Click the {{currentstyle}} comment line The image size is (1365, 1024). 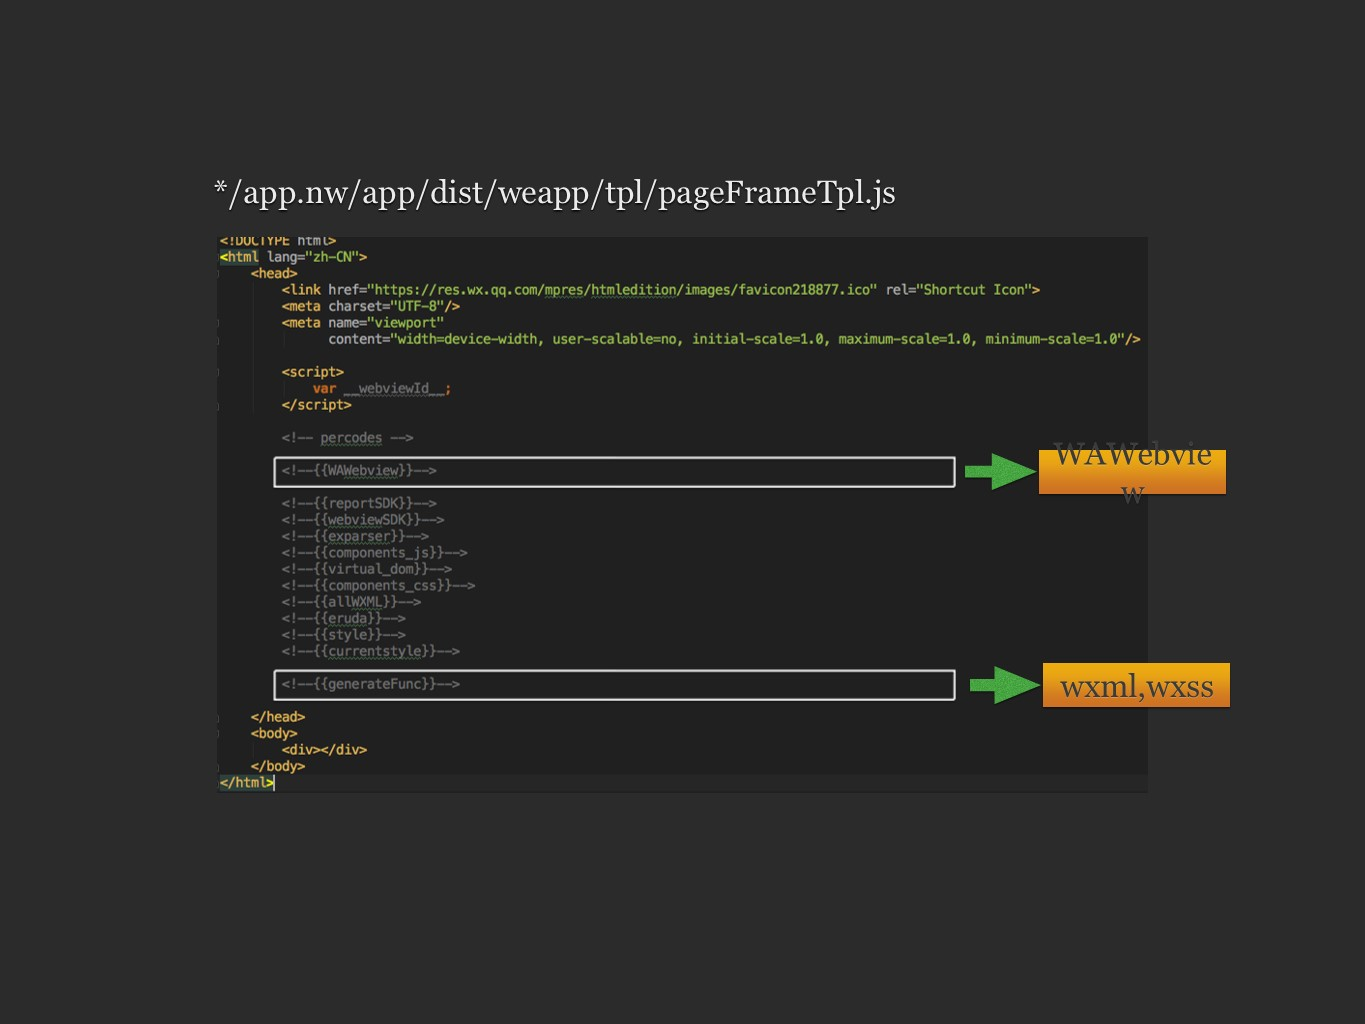[x=370, y=652]
